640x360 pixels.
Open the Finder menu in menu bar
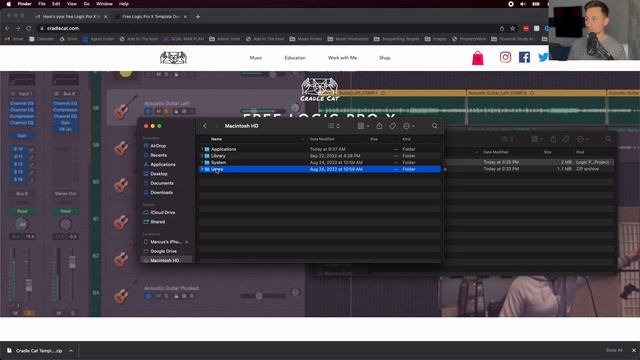pos(24,4)
